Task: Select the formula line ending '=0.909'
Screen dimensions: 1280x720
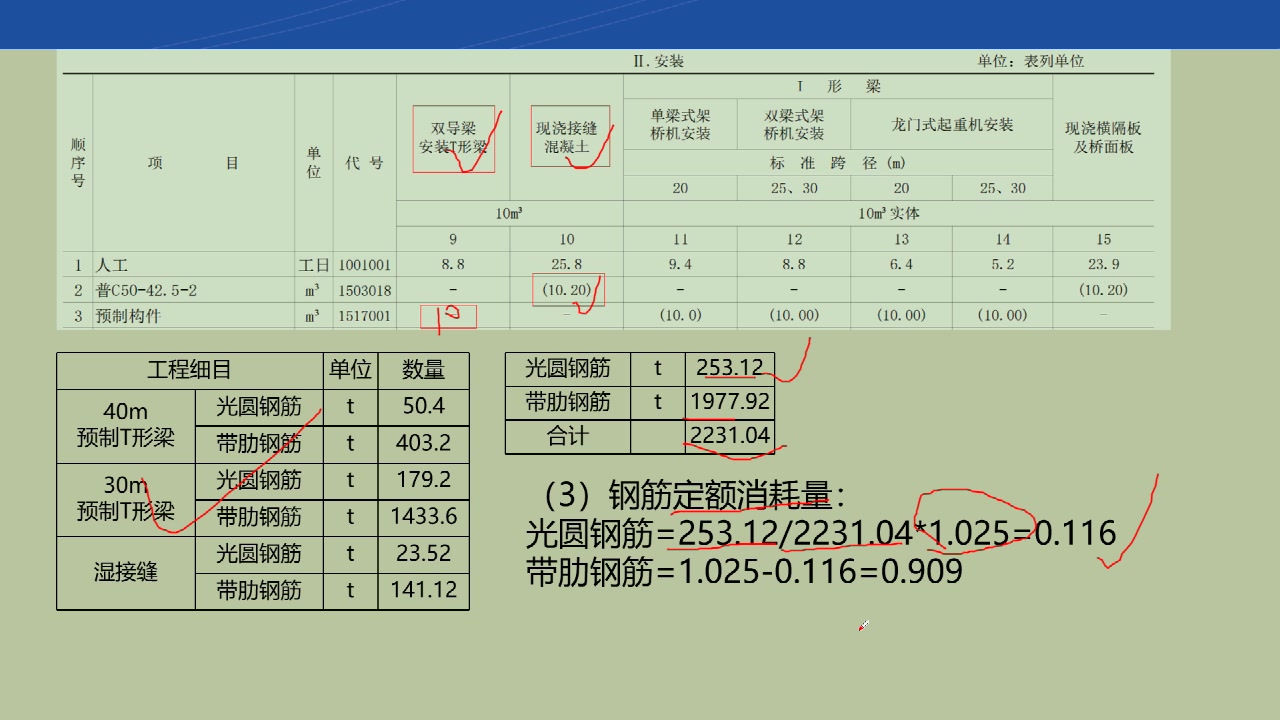Action: (x=744, y=571)
